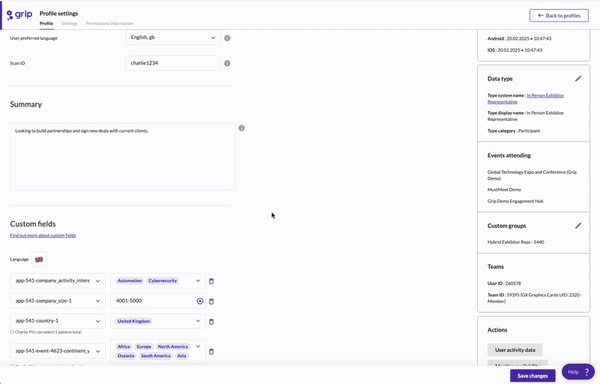Screen dimensions: 600x384
Task: Click the info icon beside Summary box
Action: [x=241, y=128]
